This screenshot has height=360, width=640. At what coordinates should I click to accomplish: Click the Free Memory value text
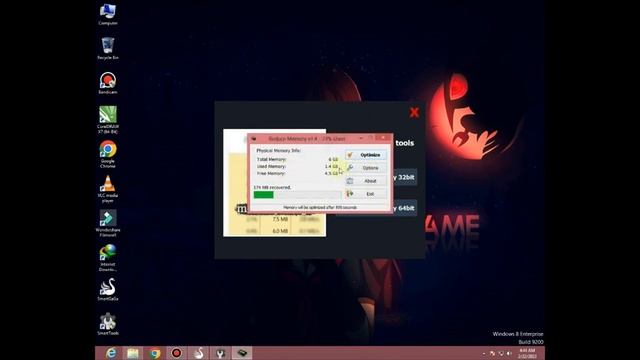(331, 173)
